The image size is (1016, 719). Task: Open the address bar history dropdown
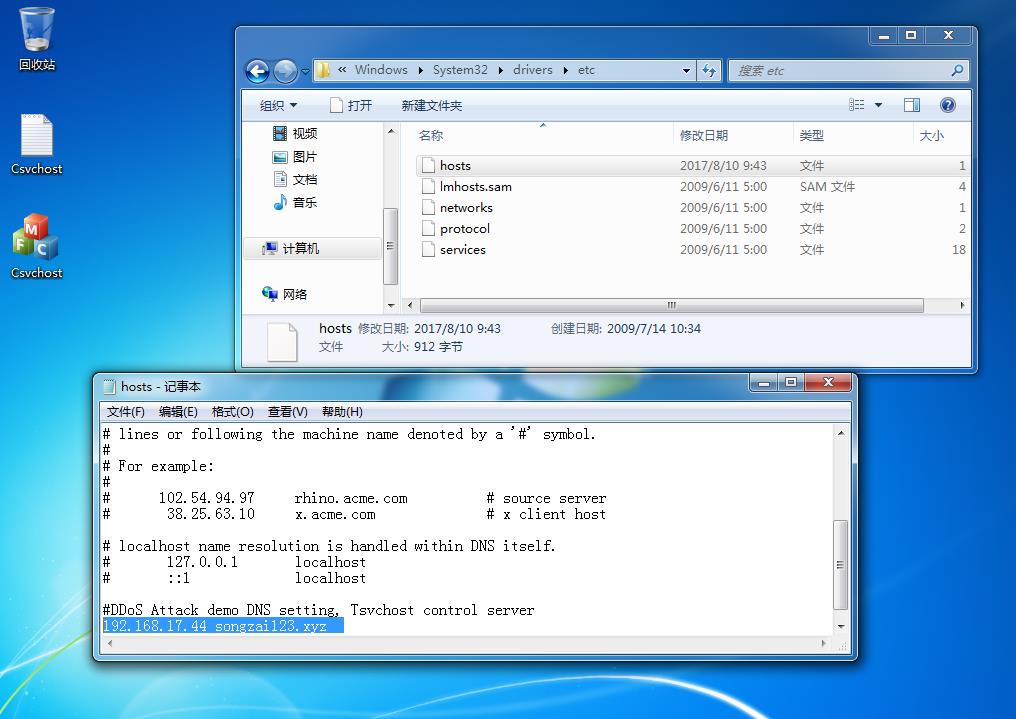686,71
